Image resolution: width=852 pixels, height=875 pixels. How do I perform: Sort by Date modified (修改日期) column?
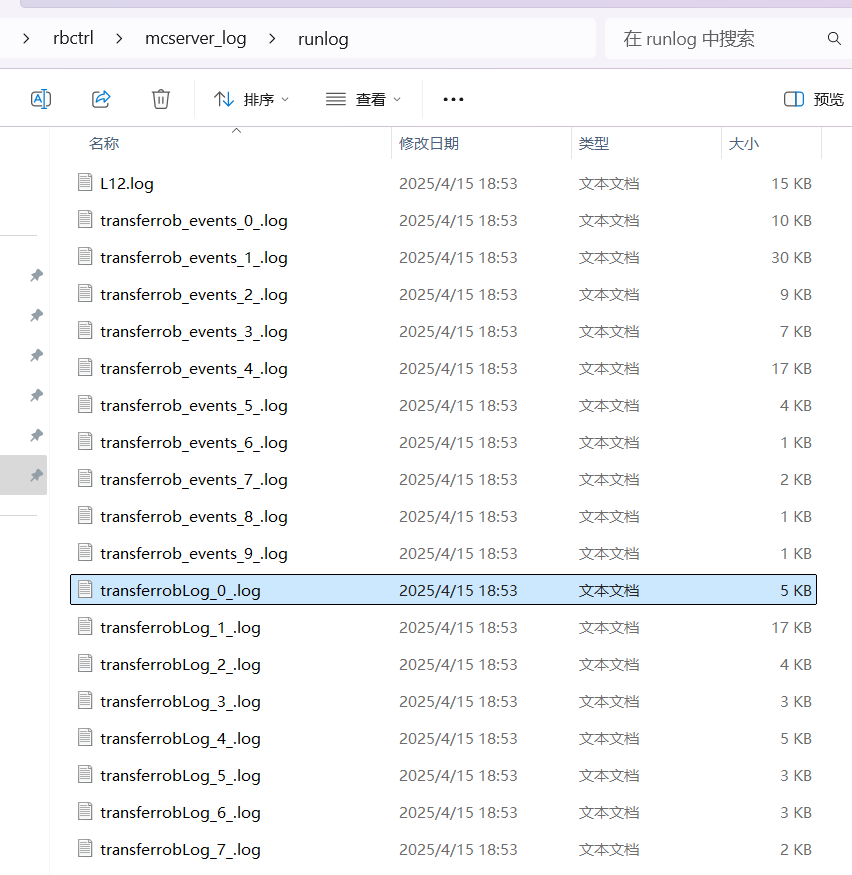(429, 144)
